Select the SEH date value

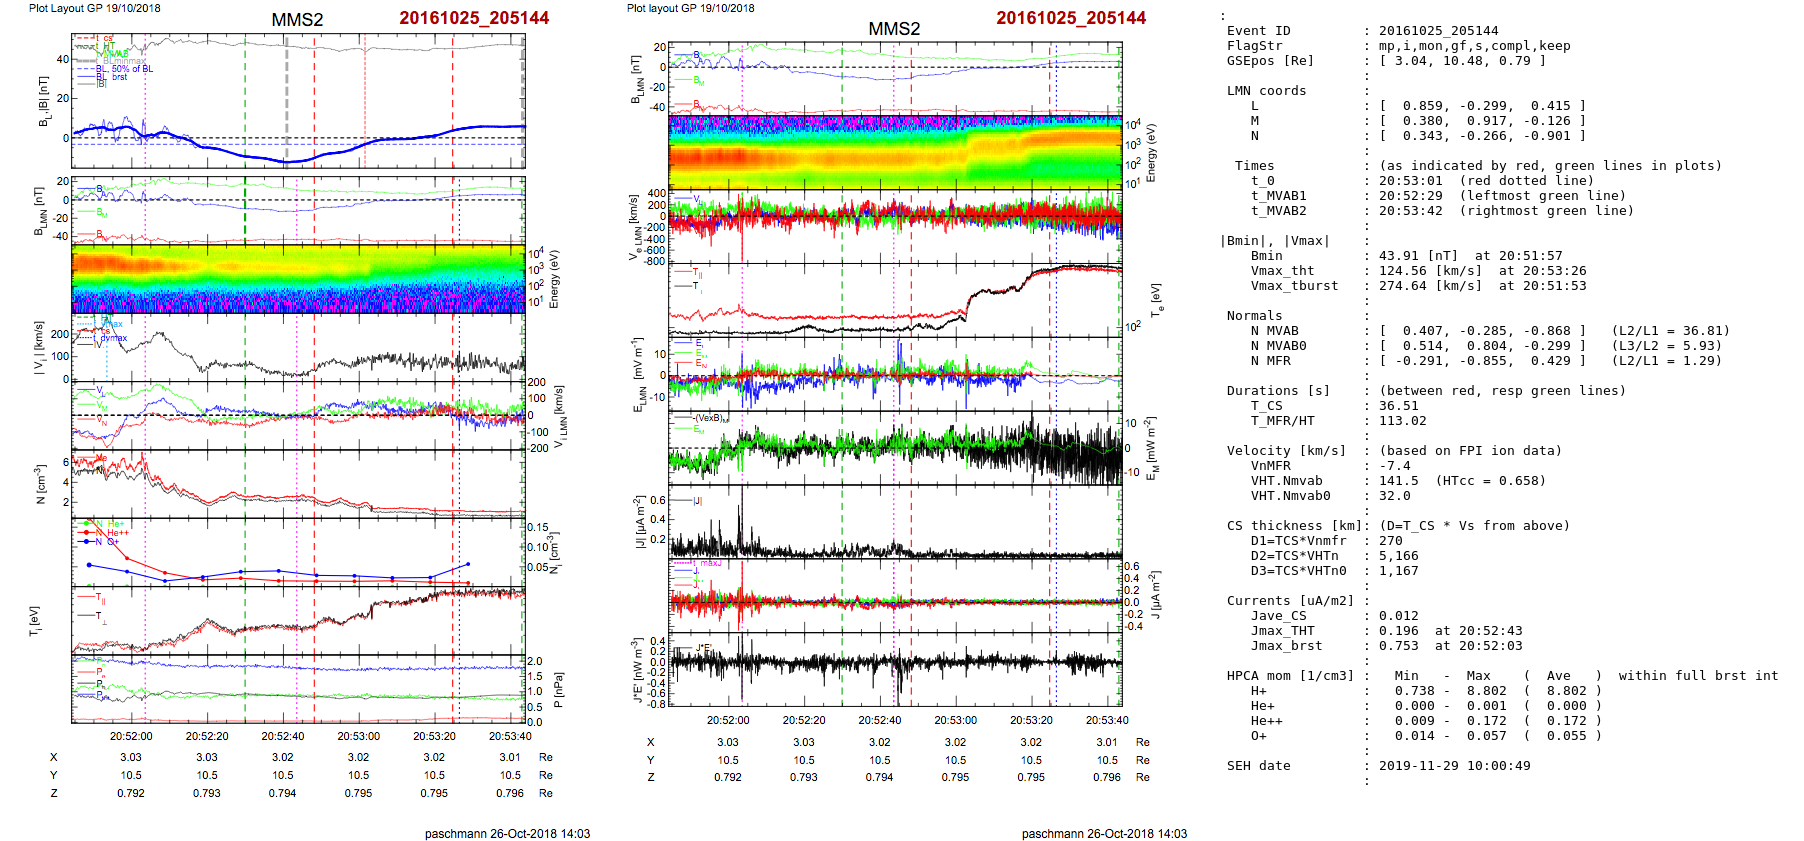(1454, 766)
